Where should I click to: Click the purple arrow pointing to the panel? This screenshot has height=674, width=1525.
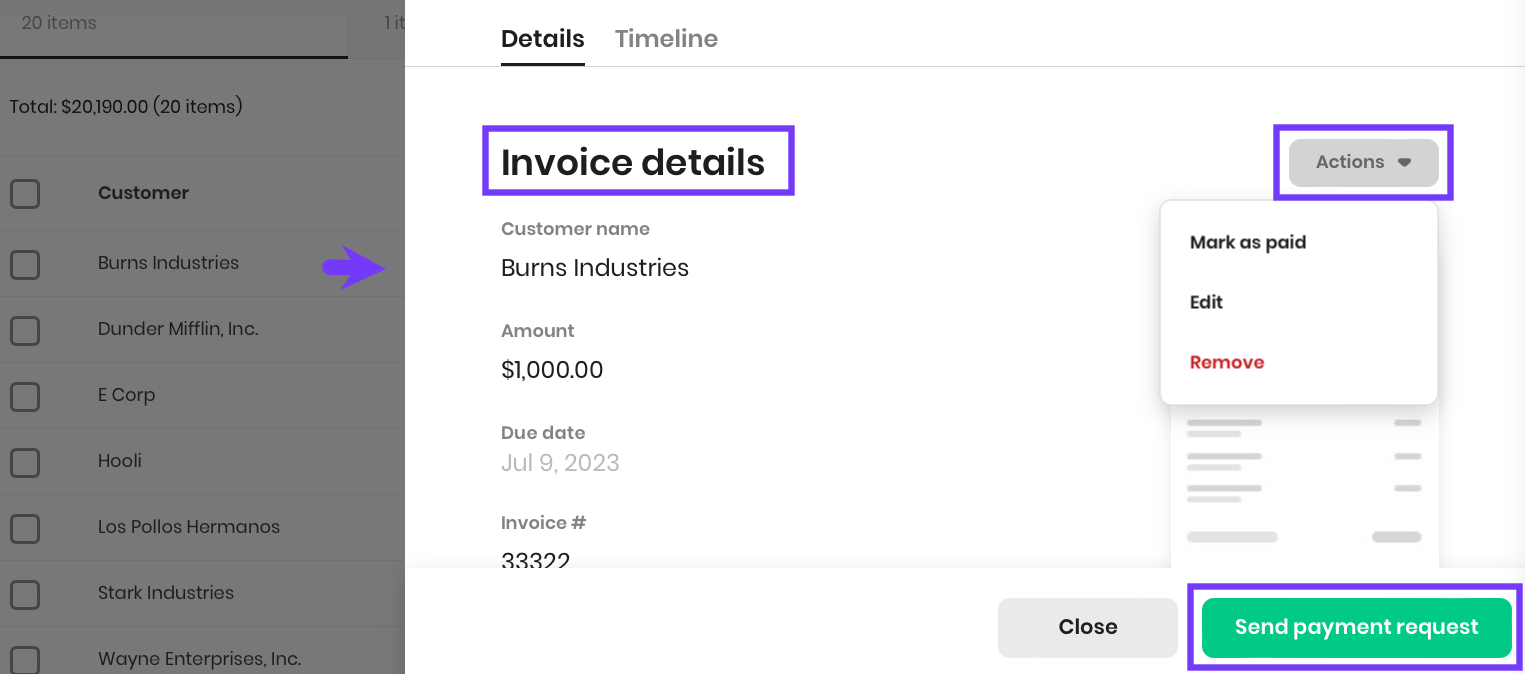click(352, 267)
